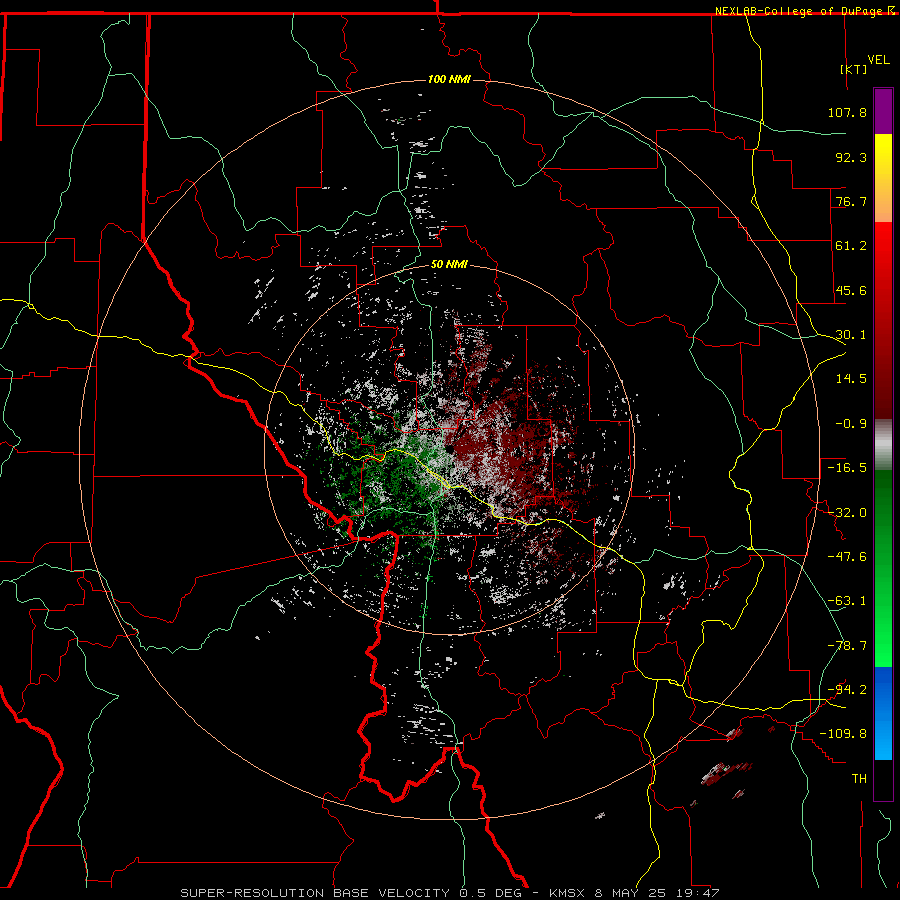
Task: Select the 61.2 legend value
Action: pos(851,246)
